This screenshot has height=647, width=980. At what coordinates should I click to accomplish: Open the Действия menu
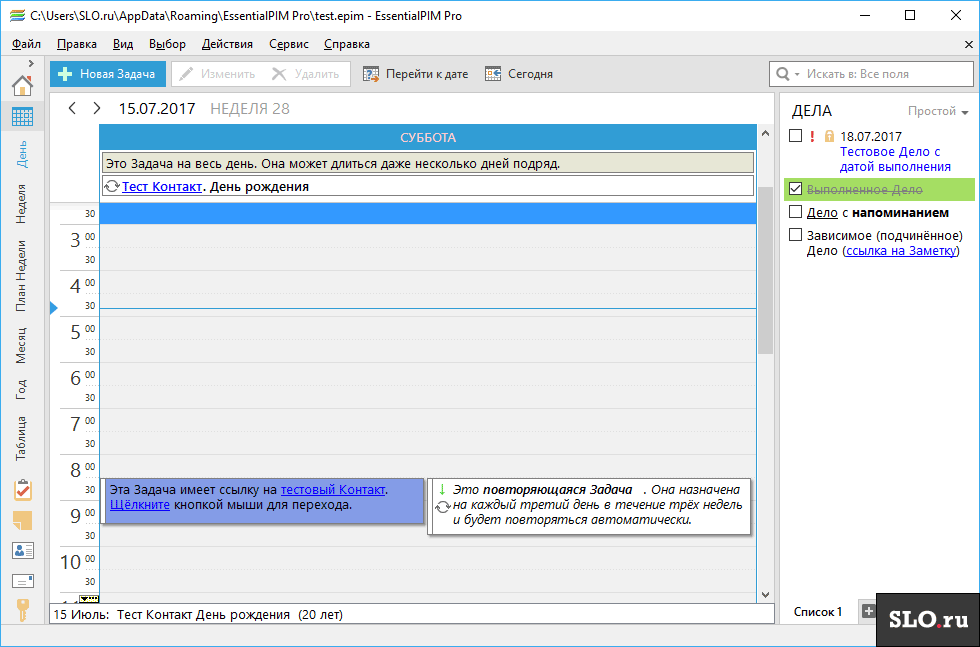[x=228, y=44]
